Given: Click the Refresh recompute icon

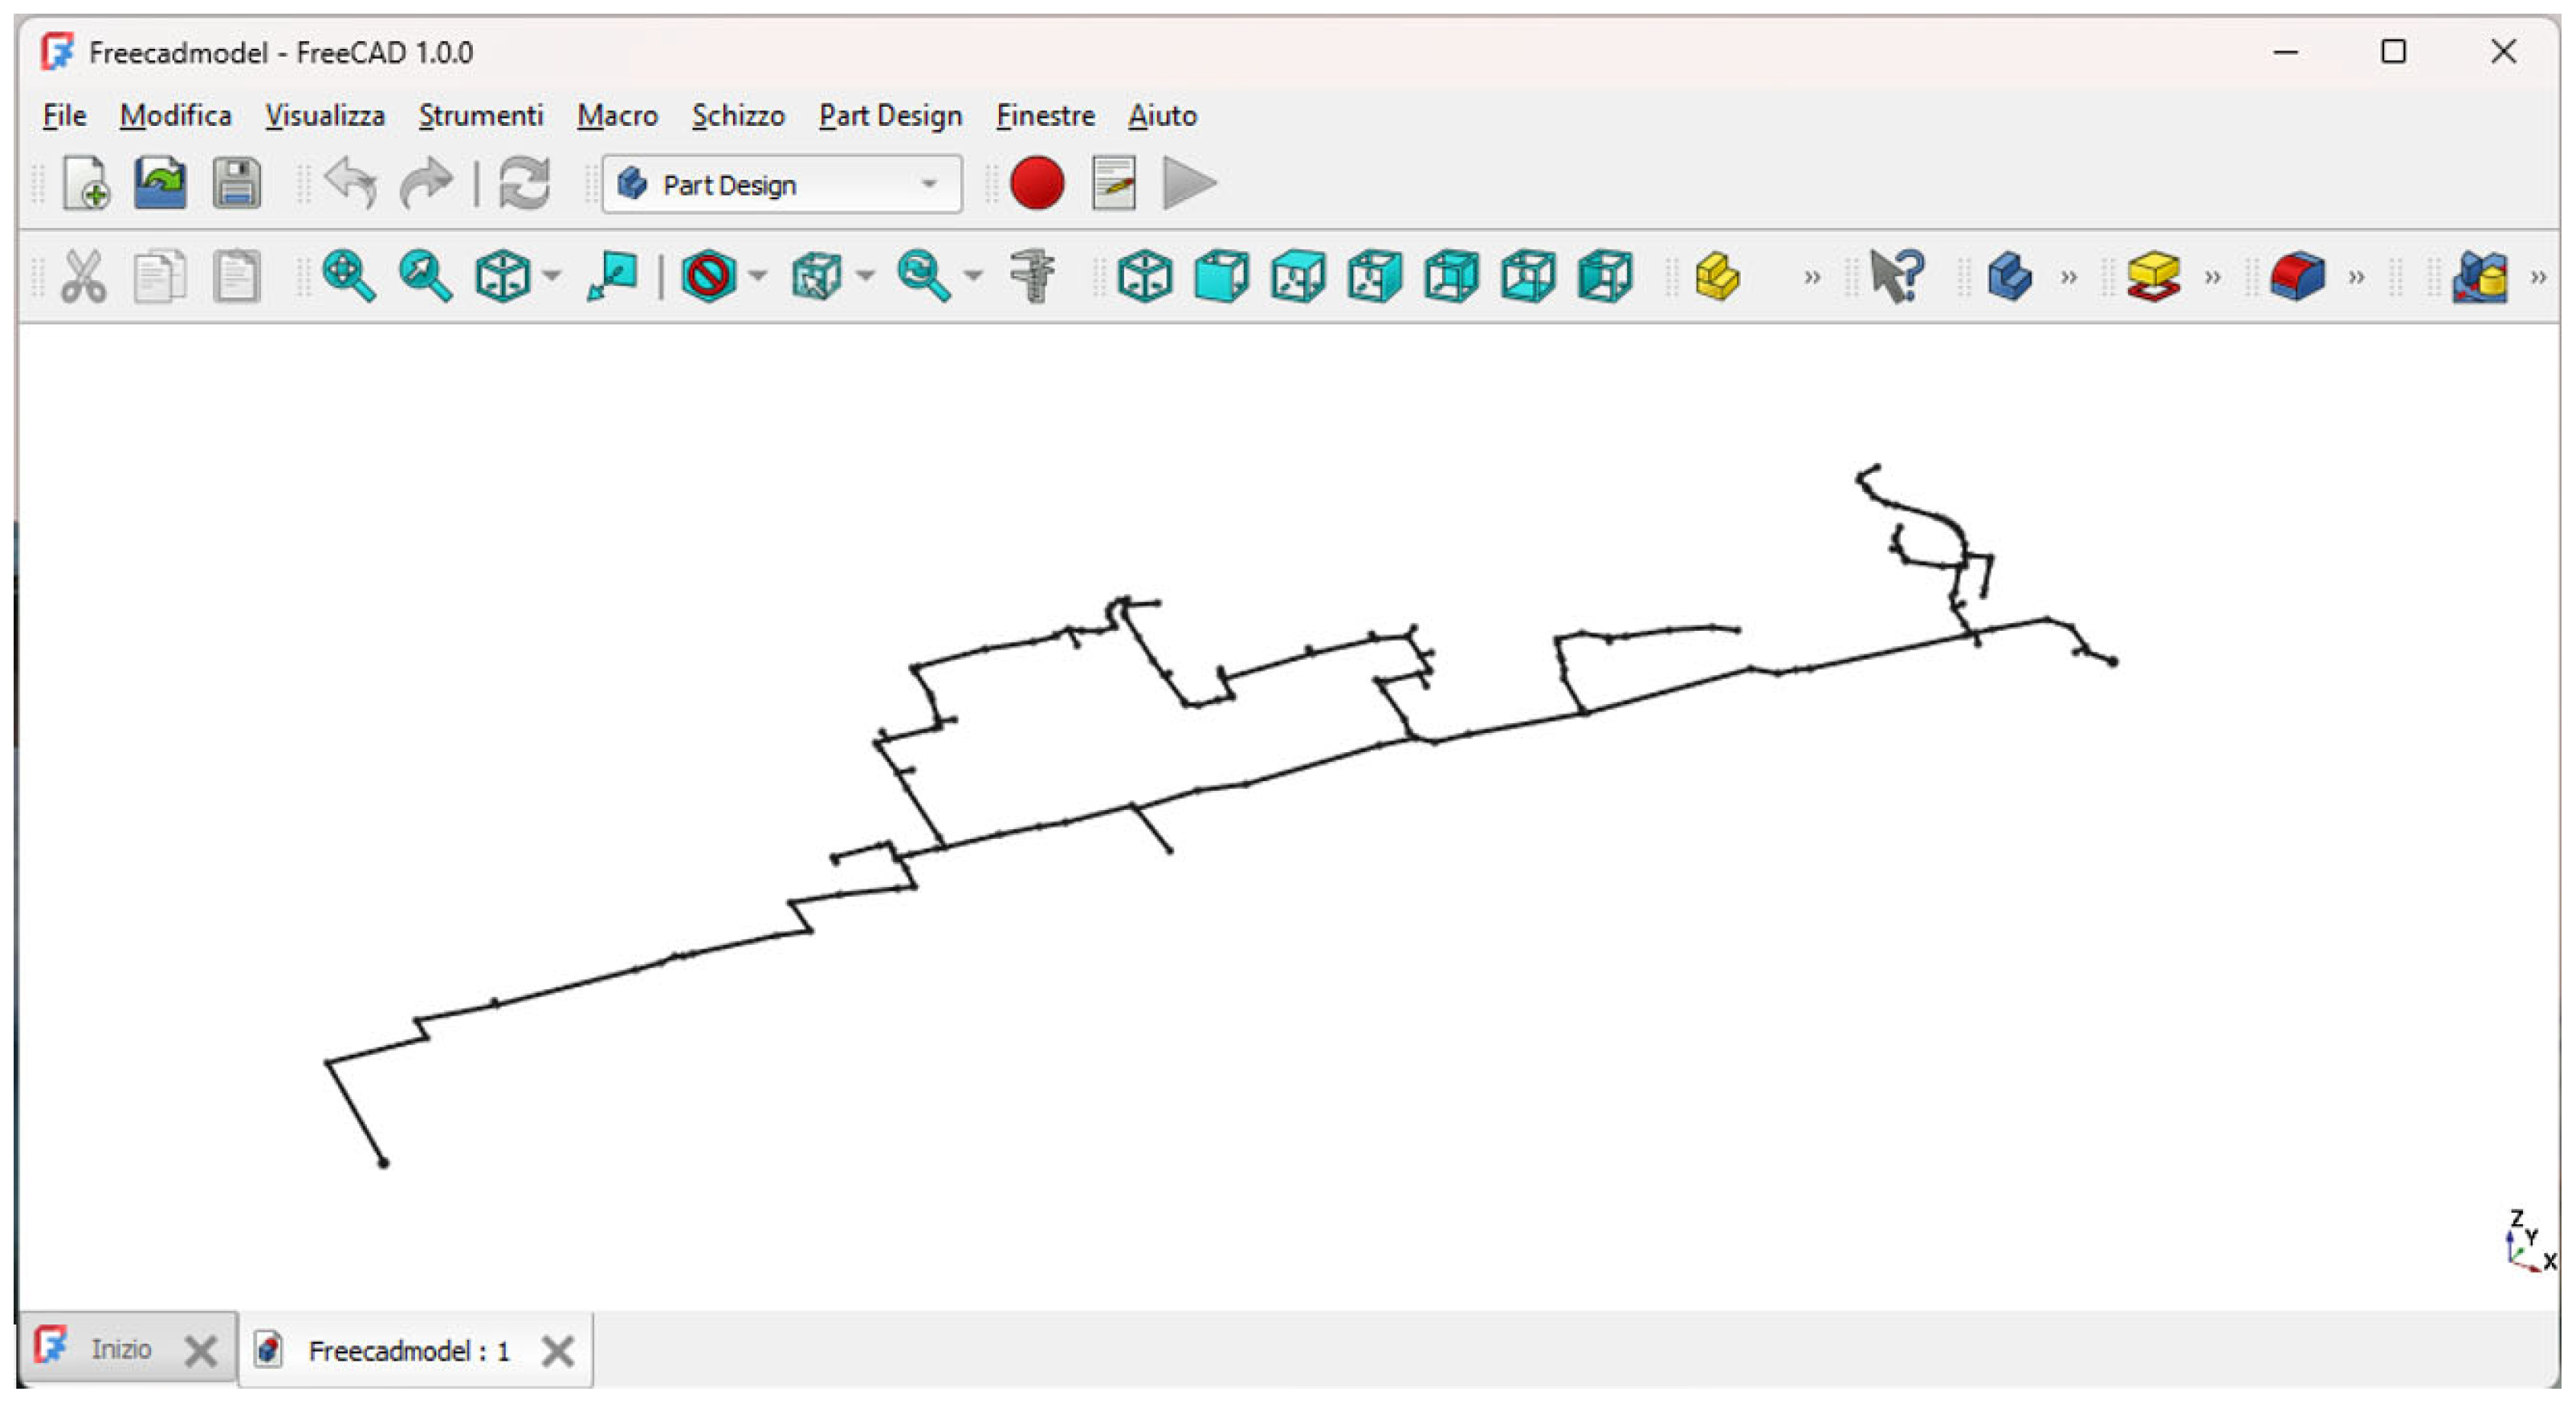Looking at the screenshot, I should pos(524,184).
